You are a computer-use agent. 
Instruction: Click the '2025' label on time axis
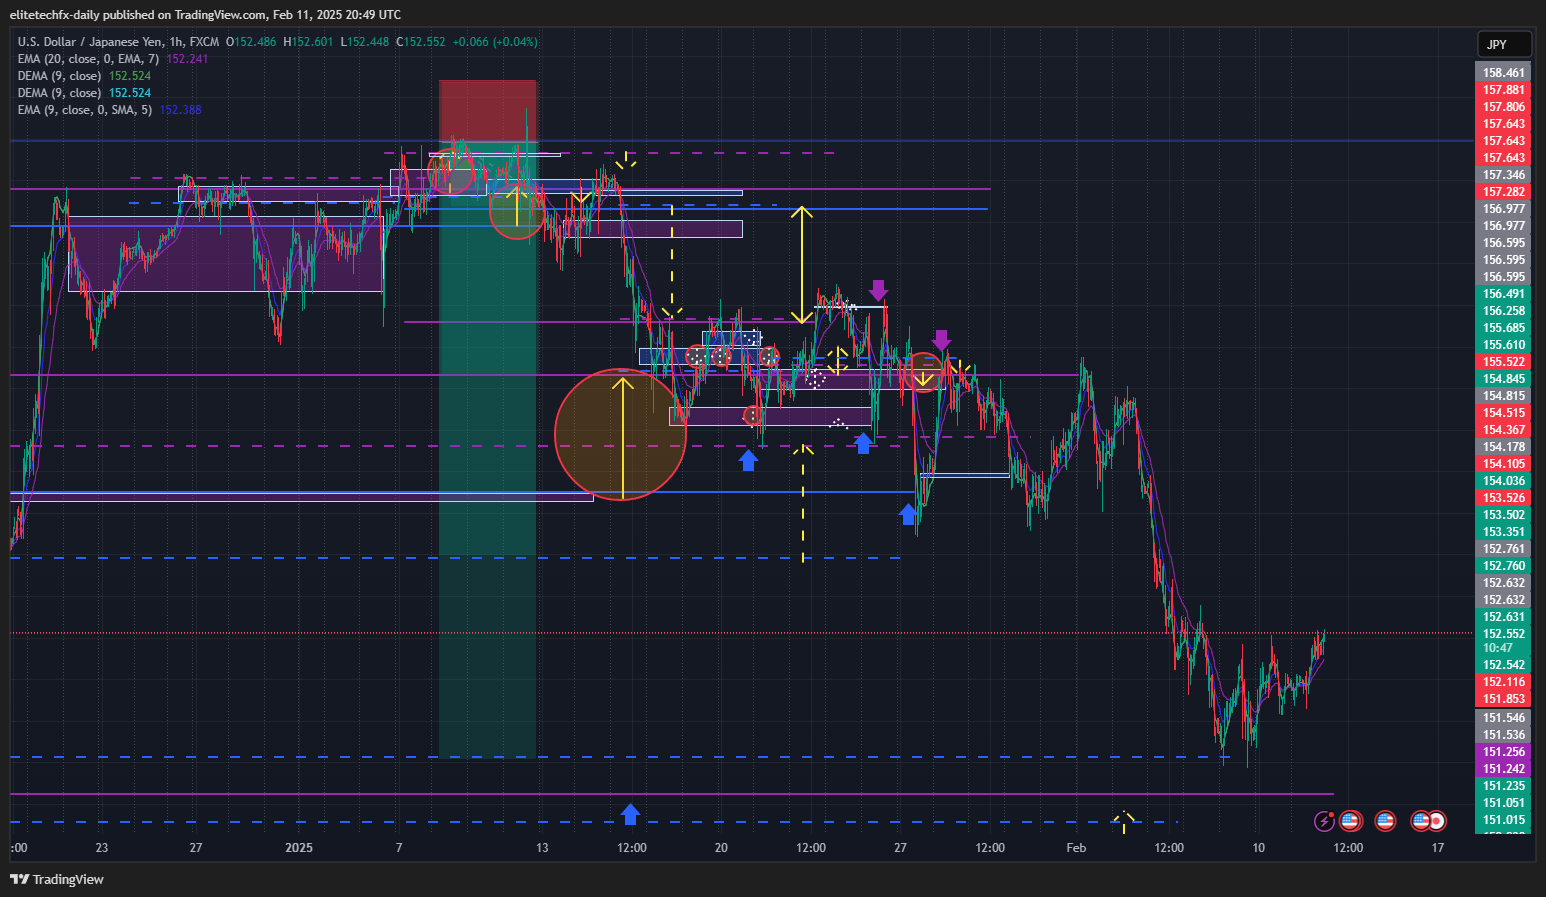pos(299,848)
